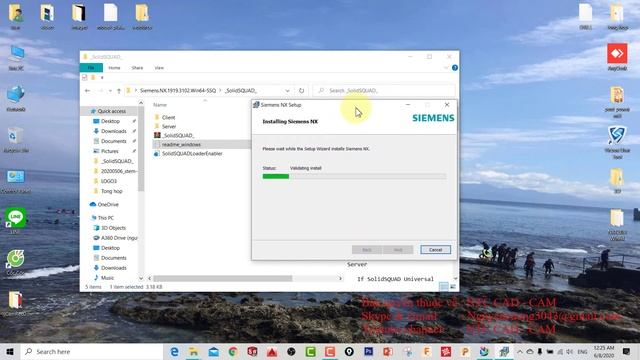Launch Google Chrome from the taskbar

(233, 351)
